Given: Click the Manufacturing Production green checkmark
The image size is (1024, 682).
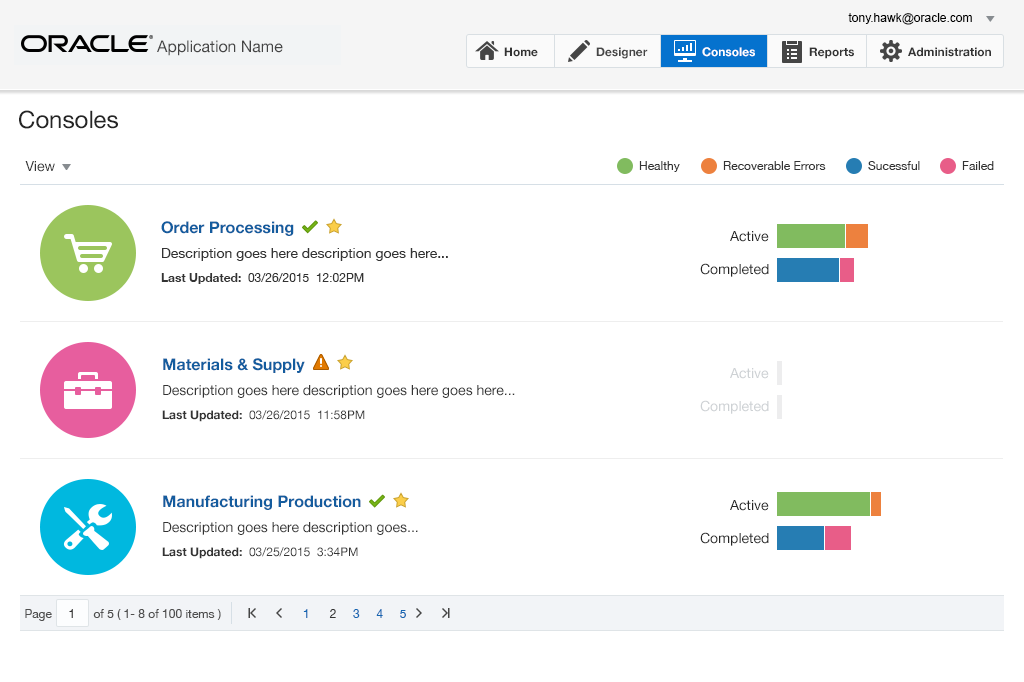Looking at the screenshot, I should point(377,501).
